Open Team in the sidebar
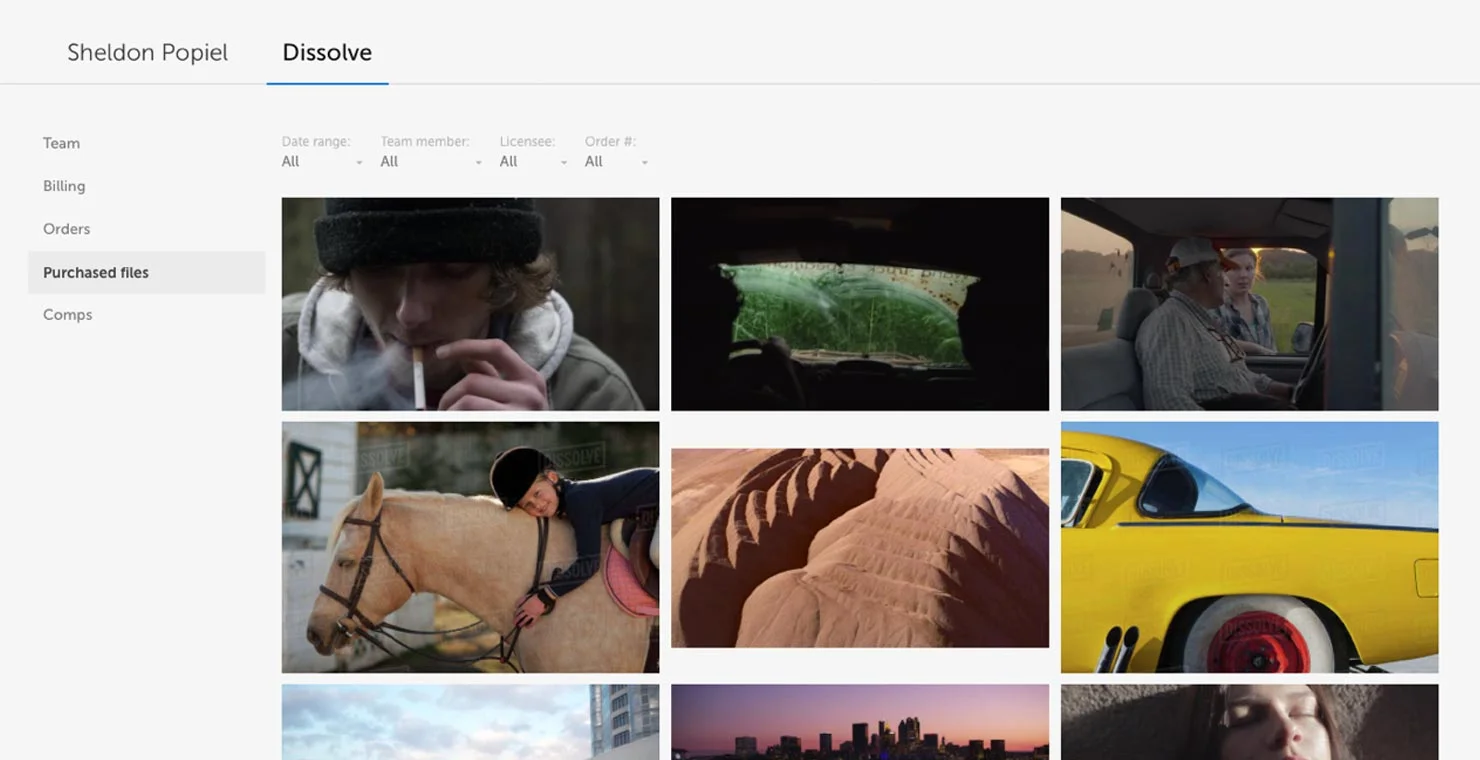This screenshot has height=760, width=1480. (61, 143)
